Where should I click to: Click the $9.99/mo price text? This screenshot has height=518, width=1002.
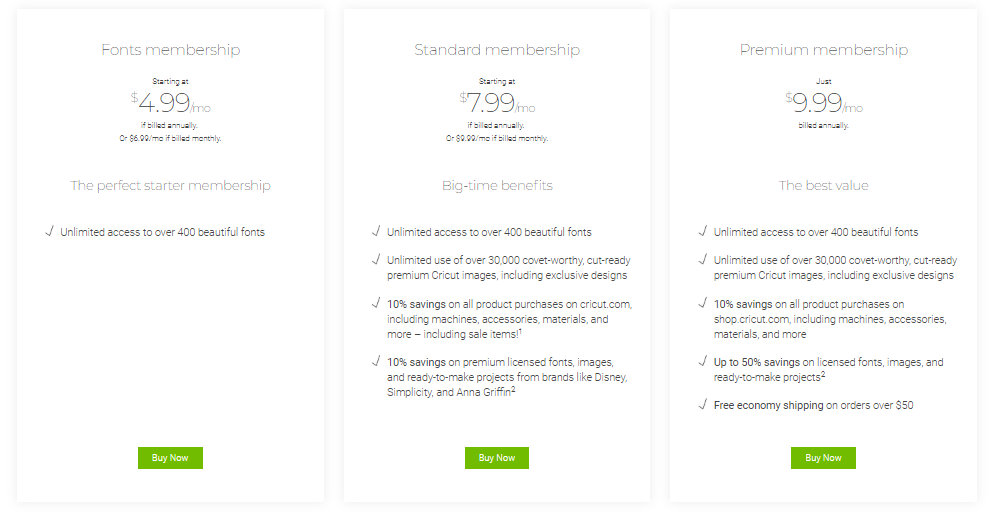click(x=824, y=102)
